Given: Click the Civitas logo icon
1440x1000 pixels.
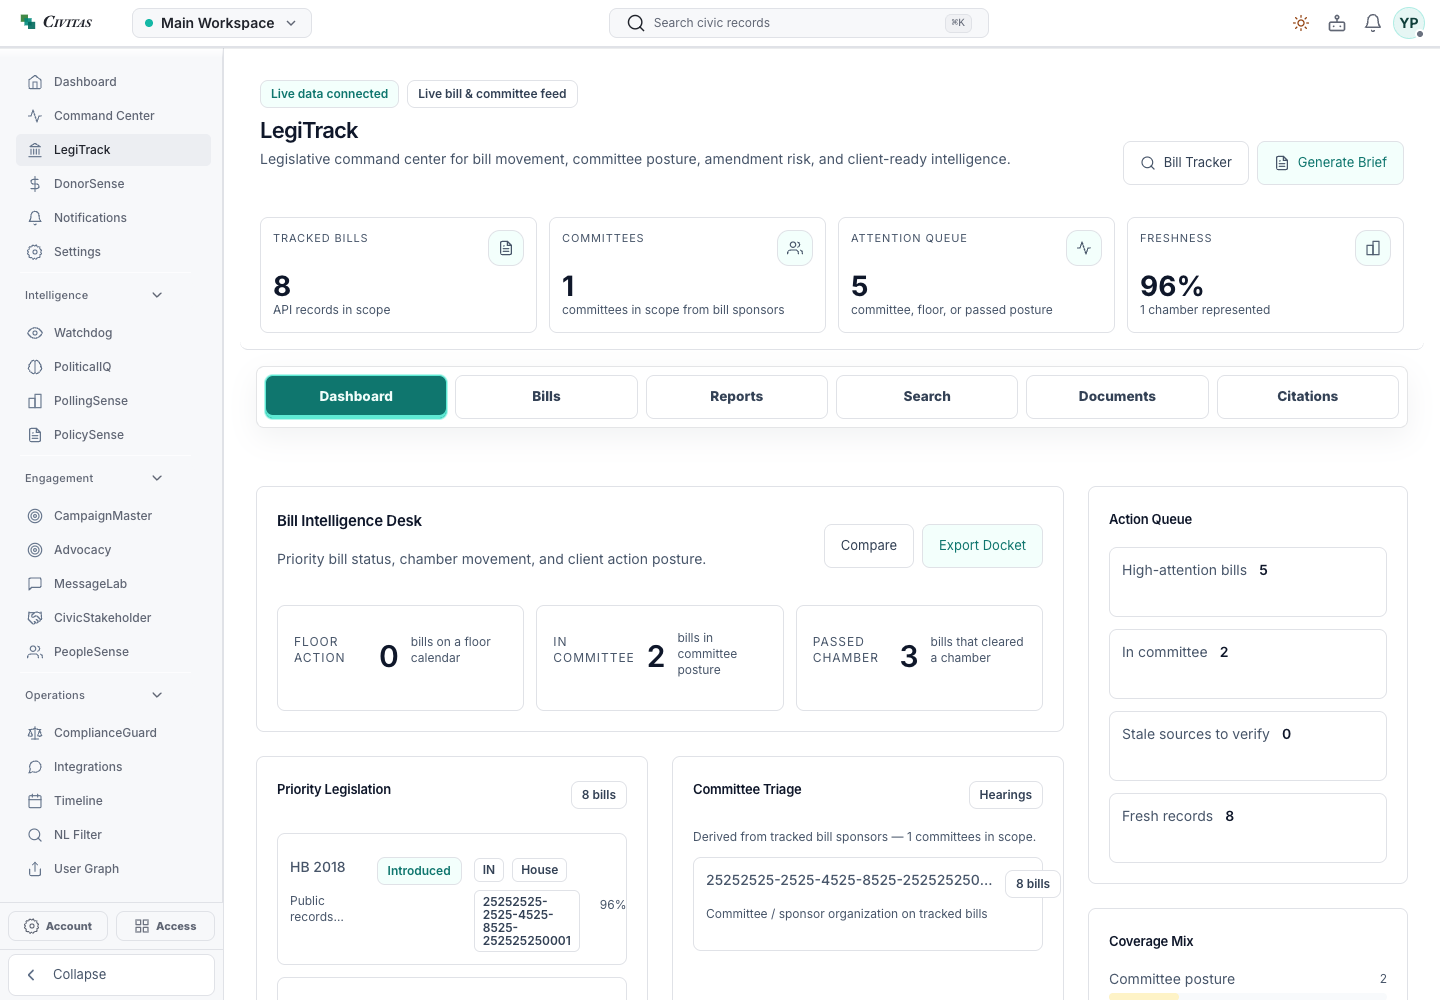Looking at the screenshot, I should (28, 22).
